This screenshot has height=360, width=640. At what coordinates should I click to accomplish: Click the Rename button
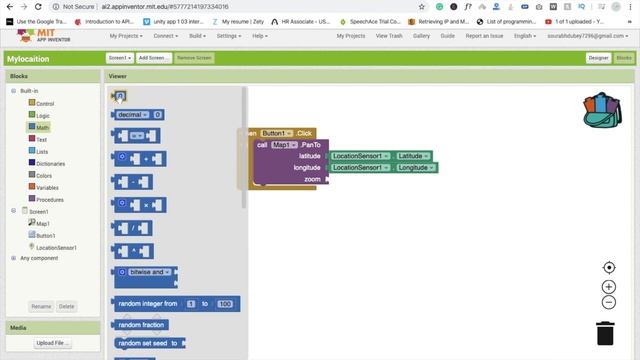tap(41, 306)
